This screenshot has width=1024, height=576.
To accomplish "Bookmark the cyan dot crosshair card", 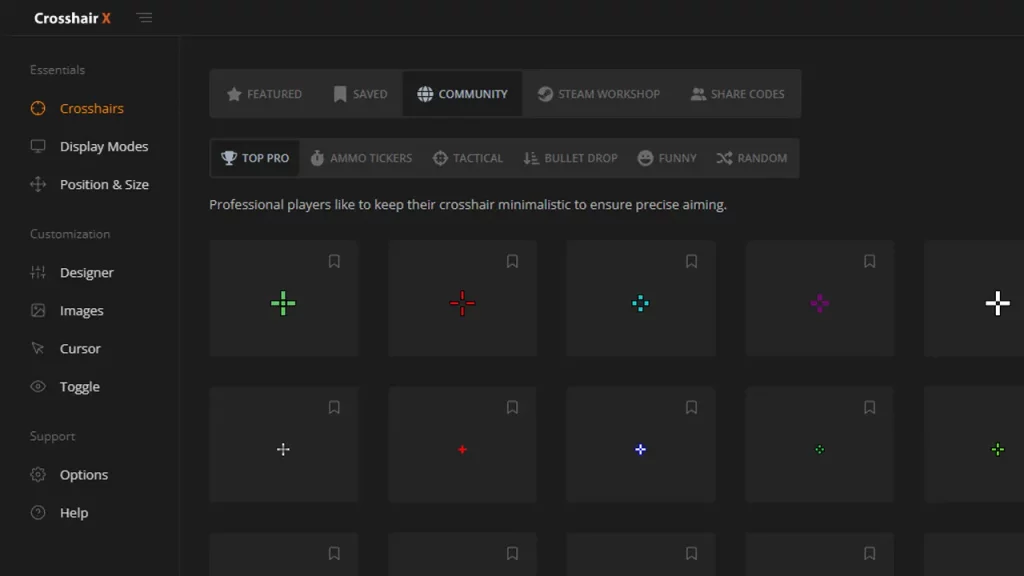I will point(692,261).
